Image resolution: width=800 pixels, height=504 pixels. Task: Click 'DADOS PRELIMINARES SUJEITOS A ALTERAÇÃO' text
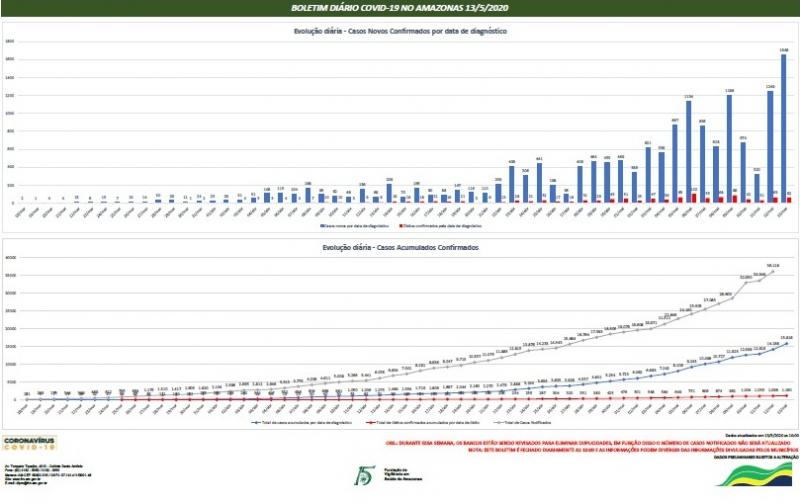pyautogui.click(x=756, y=457)
